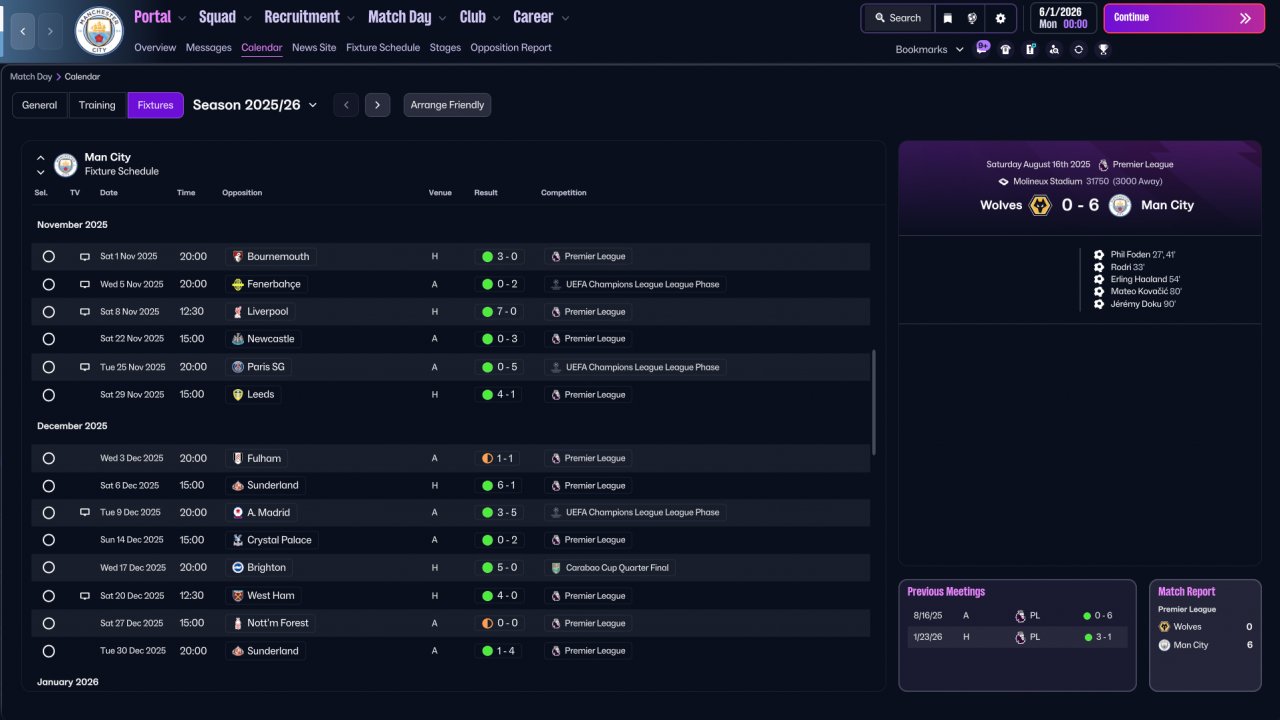The height and width of the screenshot is (720, 1280).
Task: Click the Match Day breadcrumb link
Action: 31,77
